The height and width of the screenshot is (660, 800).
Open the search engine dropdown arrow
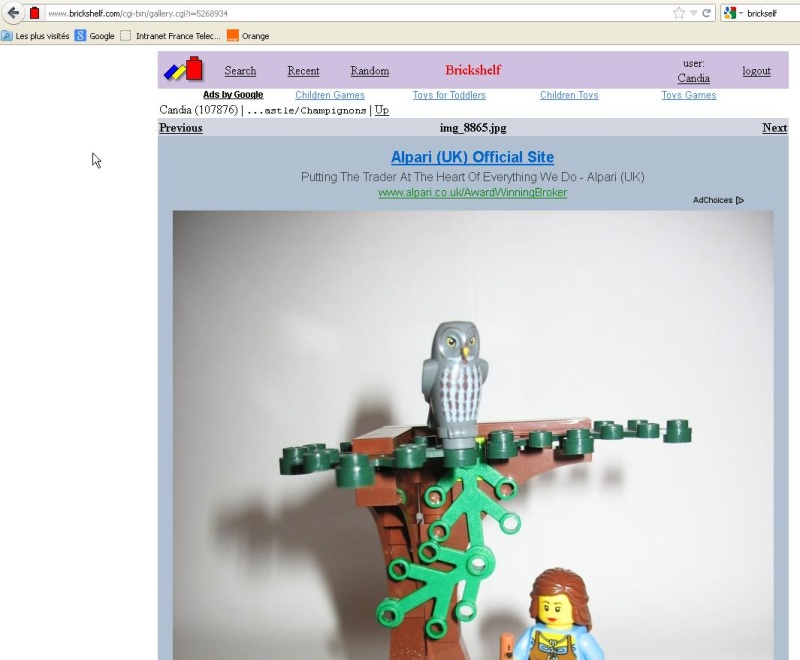[x=742, y=13]
